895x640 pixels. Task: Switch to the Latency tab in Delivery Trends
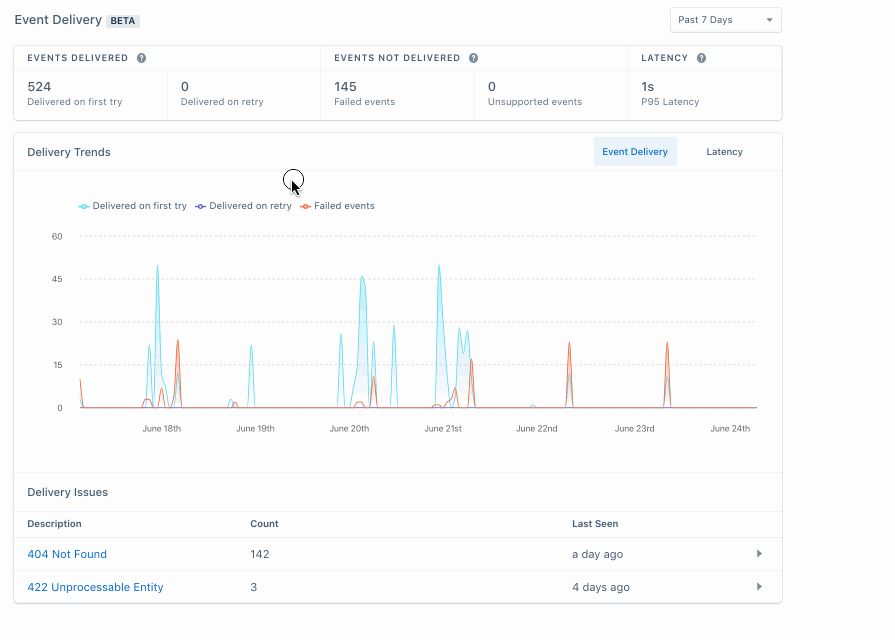tap(724, 151)
